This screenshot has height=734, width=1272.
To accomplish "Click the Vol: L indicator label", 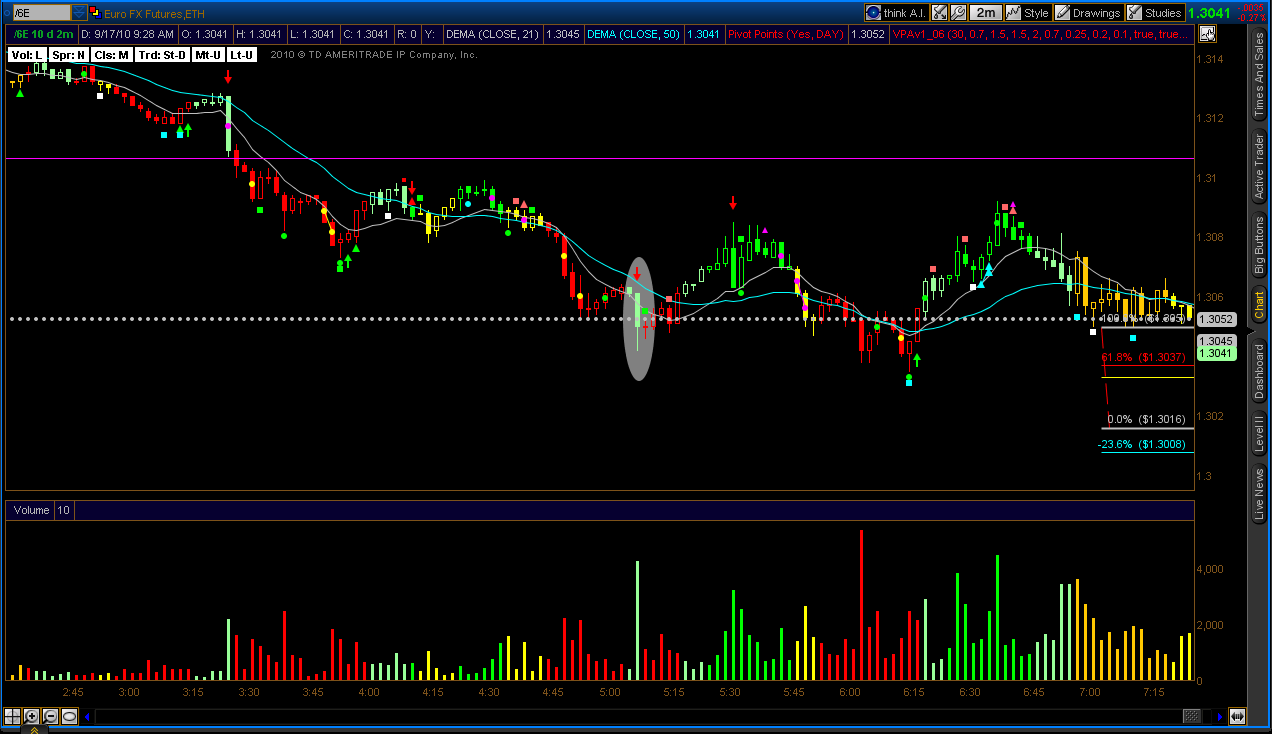I will coord(27,54).
